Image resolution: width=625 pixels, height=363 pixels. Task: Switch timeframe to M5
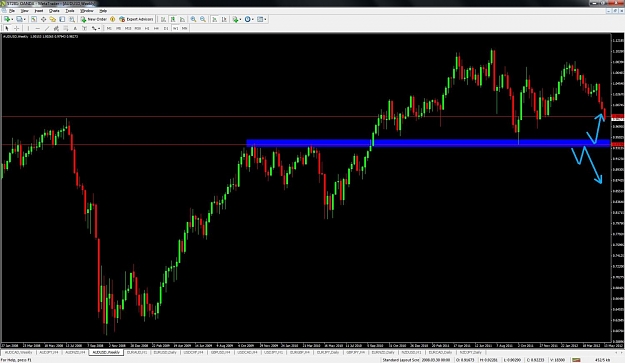[118, 28]
